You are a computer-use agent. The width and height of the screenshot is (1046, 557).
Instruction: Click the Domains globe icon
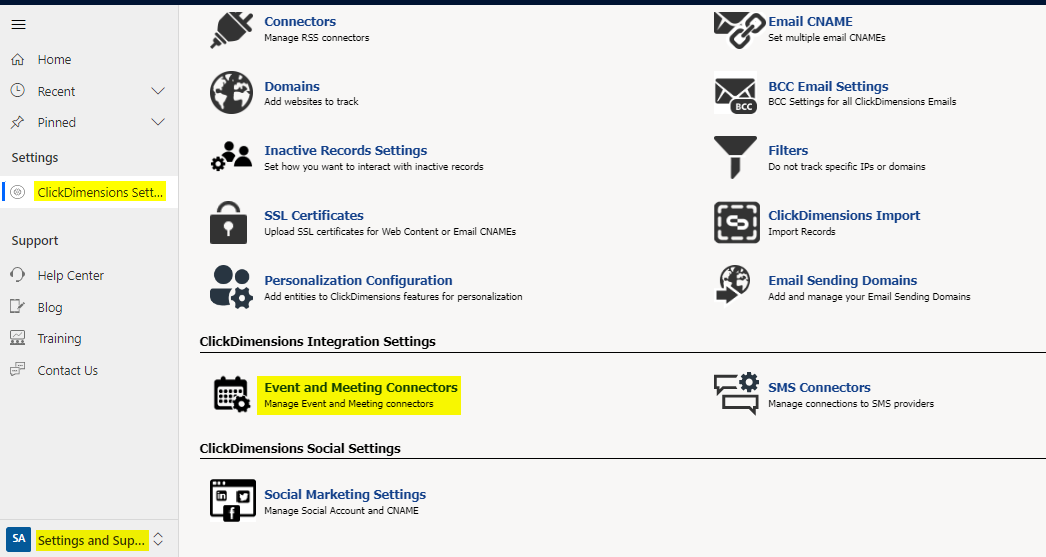[231, 93]
